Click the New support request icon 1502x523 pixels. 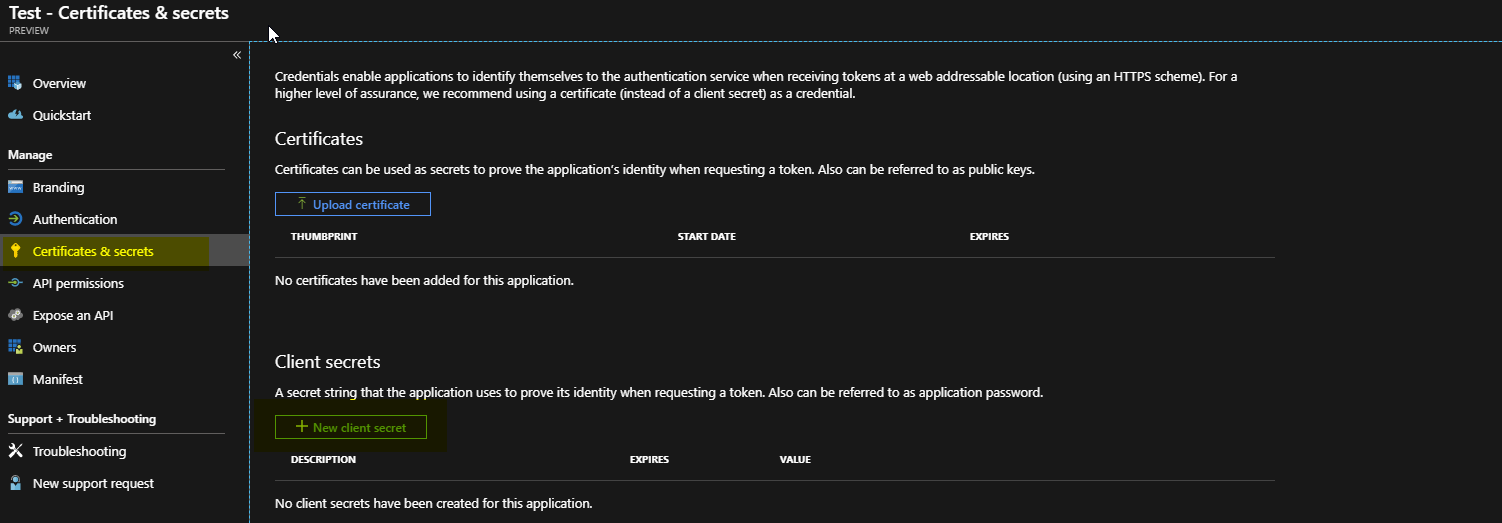coord(15,483)
